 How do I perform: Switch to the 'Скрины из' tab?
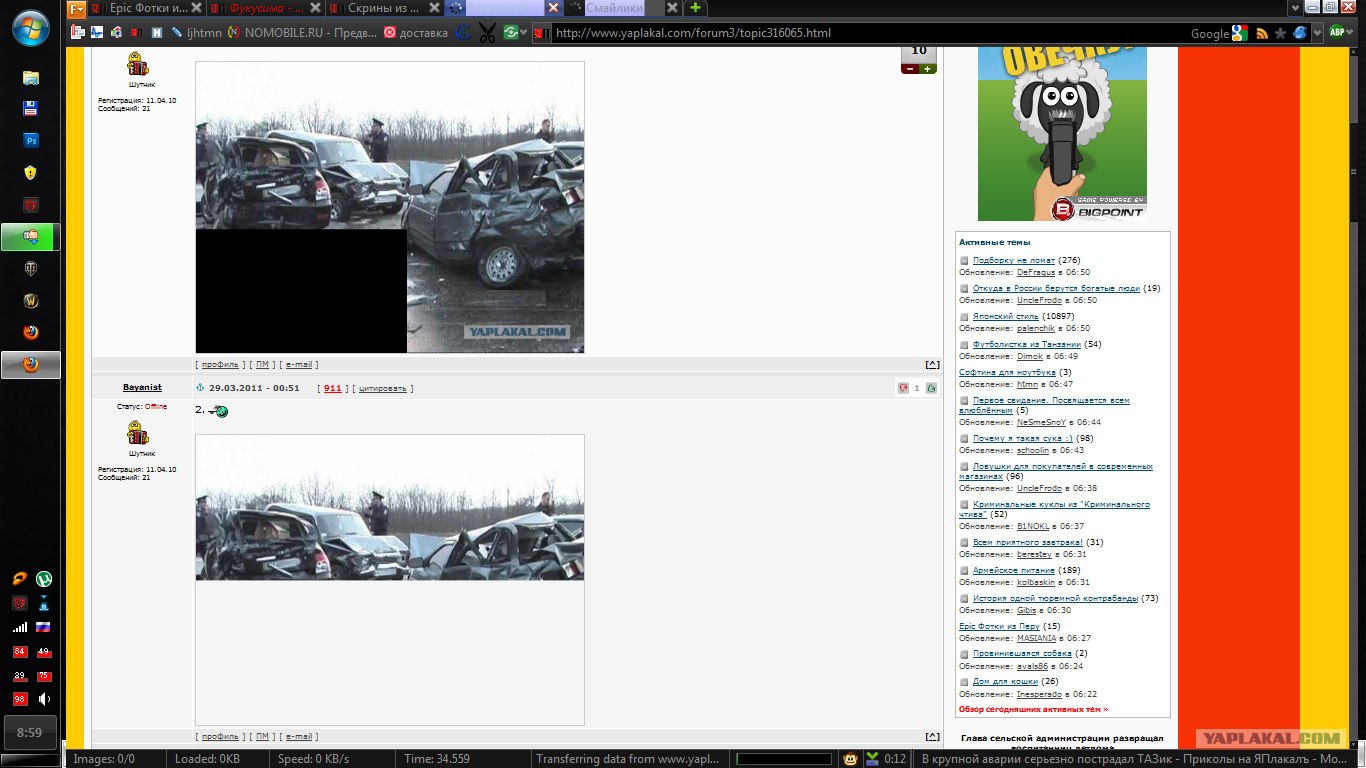pyautogui.click(x=384, y=8)
